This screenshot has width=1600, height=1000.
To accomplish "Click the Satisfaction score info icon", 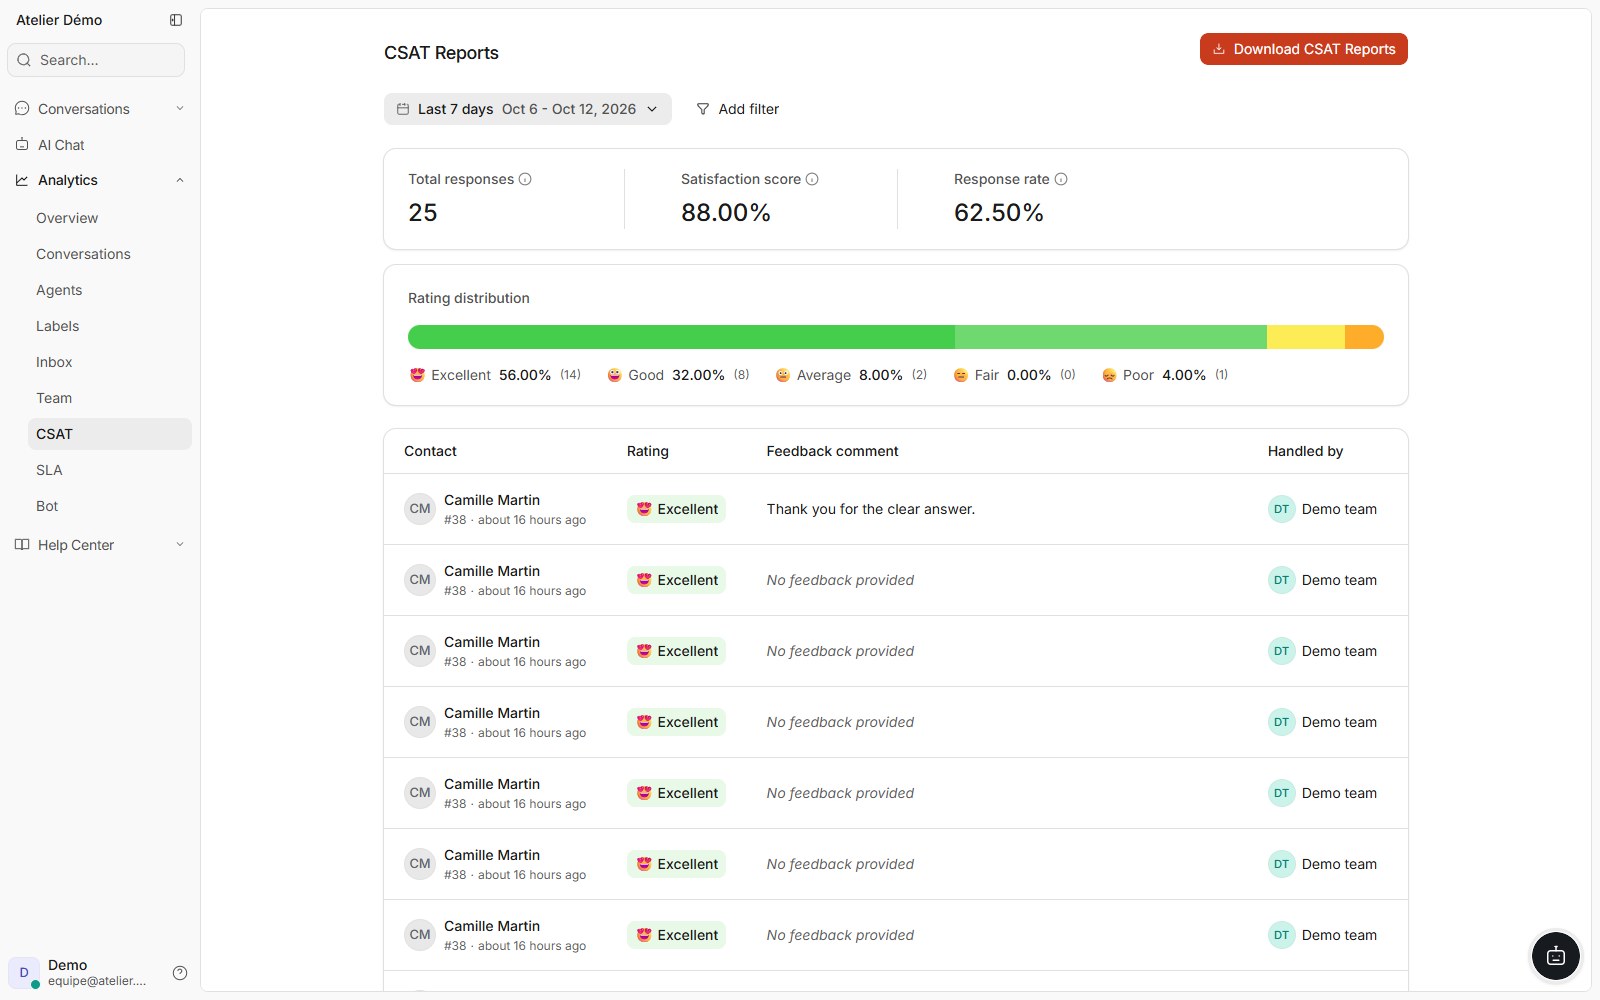I will [x=812, y=179].
